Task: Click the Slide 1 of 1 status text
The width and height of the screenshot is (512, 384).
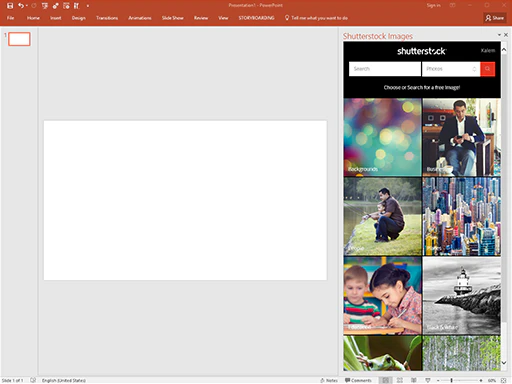Action: pos(13,380)
